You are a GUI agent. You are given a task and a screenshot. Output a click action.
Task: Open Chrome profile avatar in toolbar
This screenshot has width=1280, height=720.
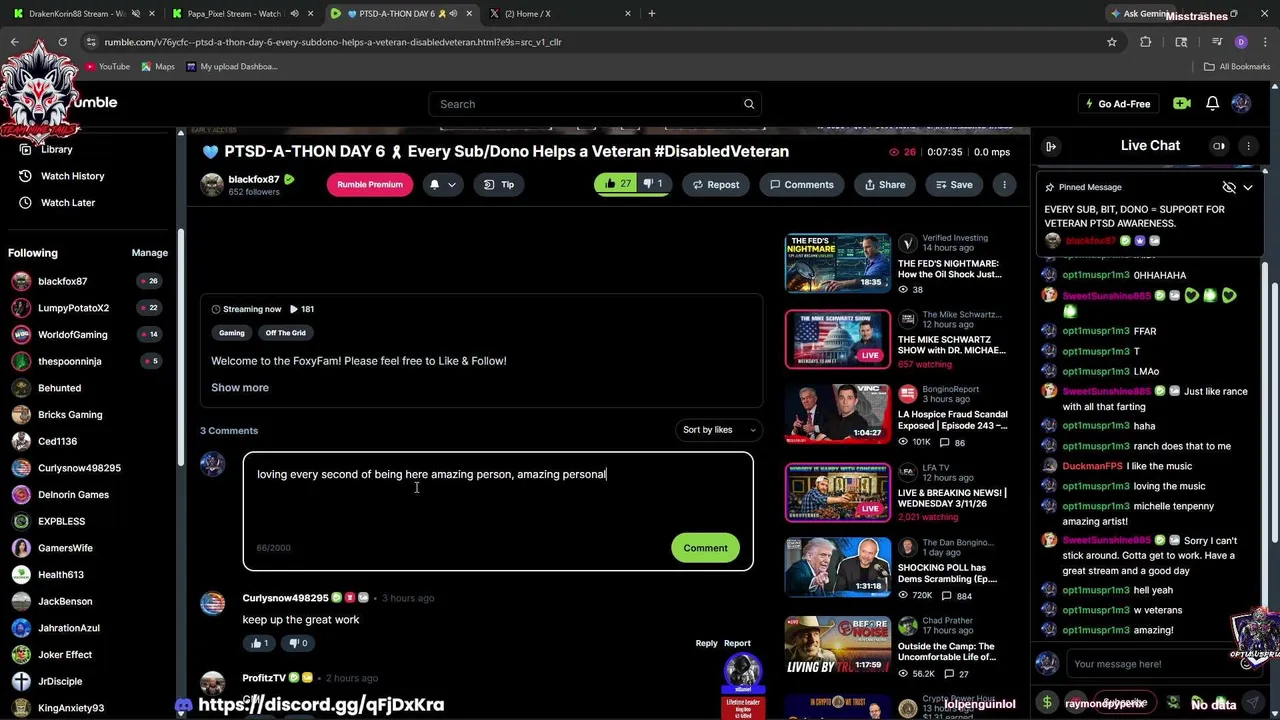coord(1241,42)
